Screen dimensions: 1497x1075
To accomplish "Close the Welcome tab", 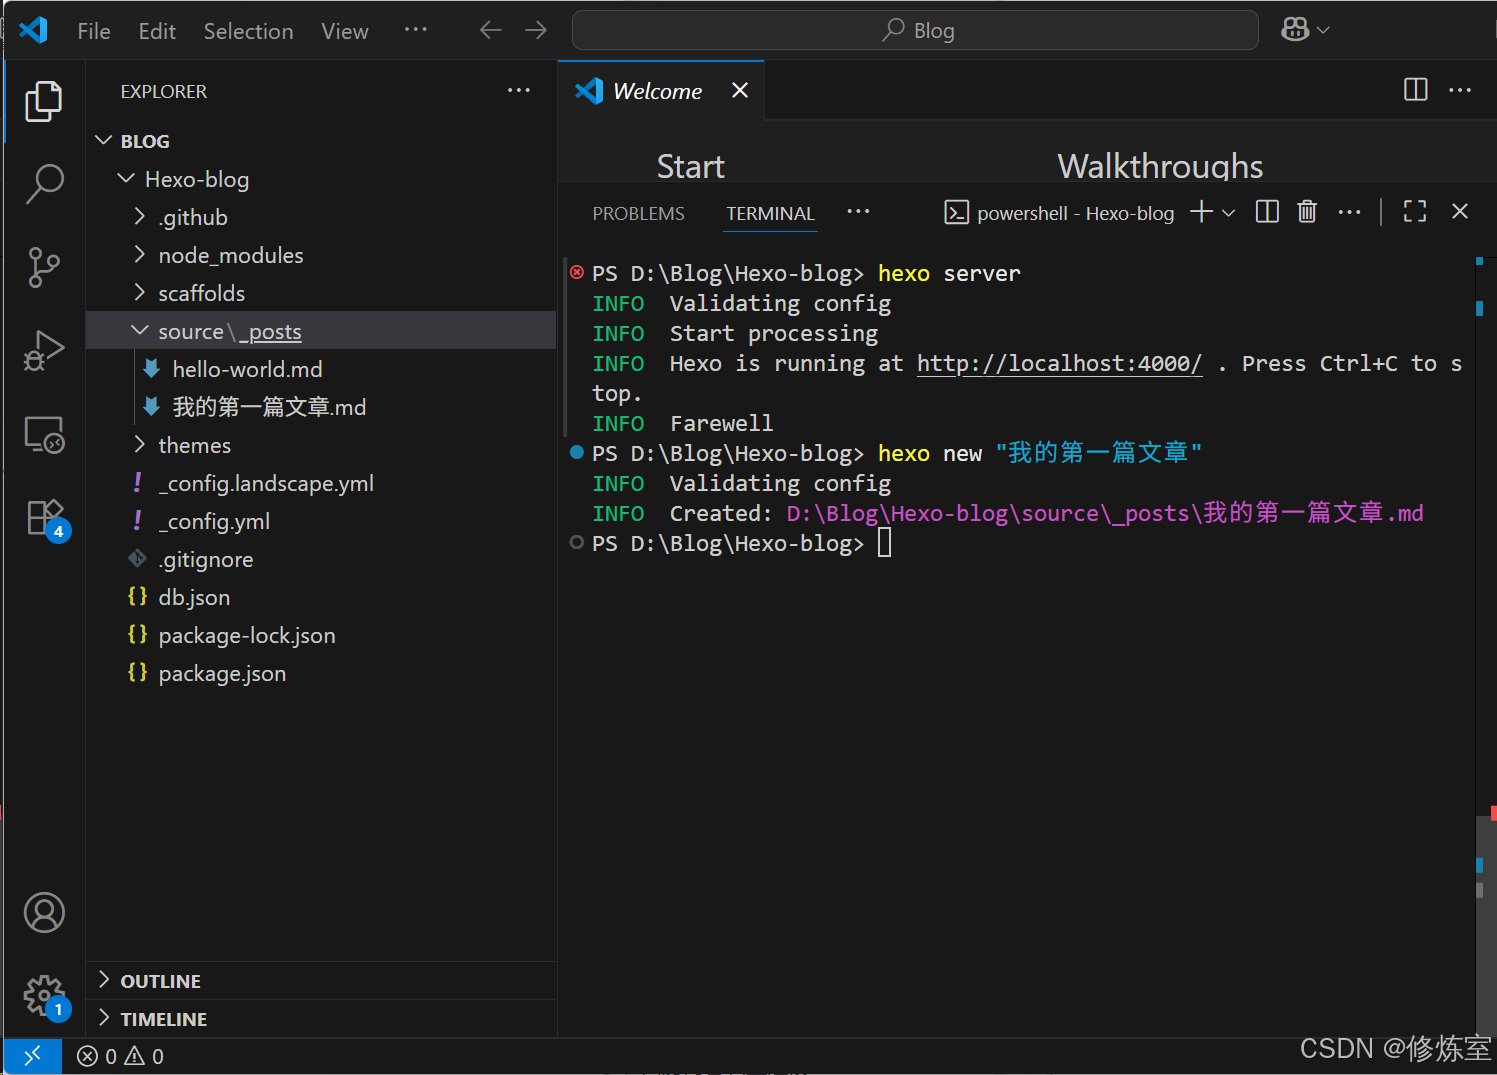I will click(x=740, y=90).
